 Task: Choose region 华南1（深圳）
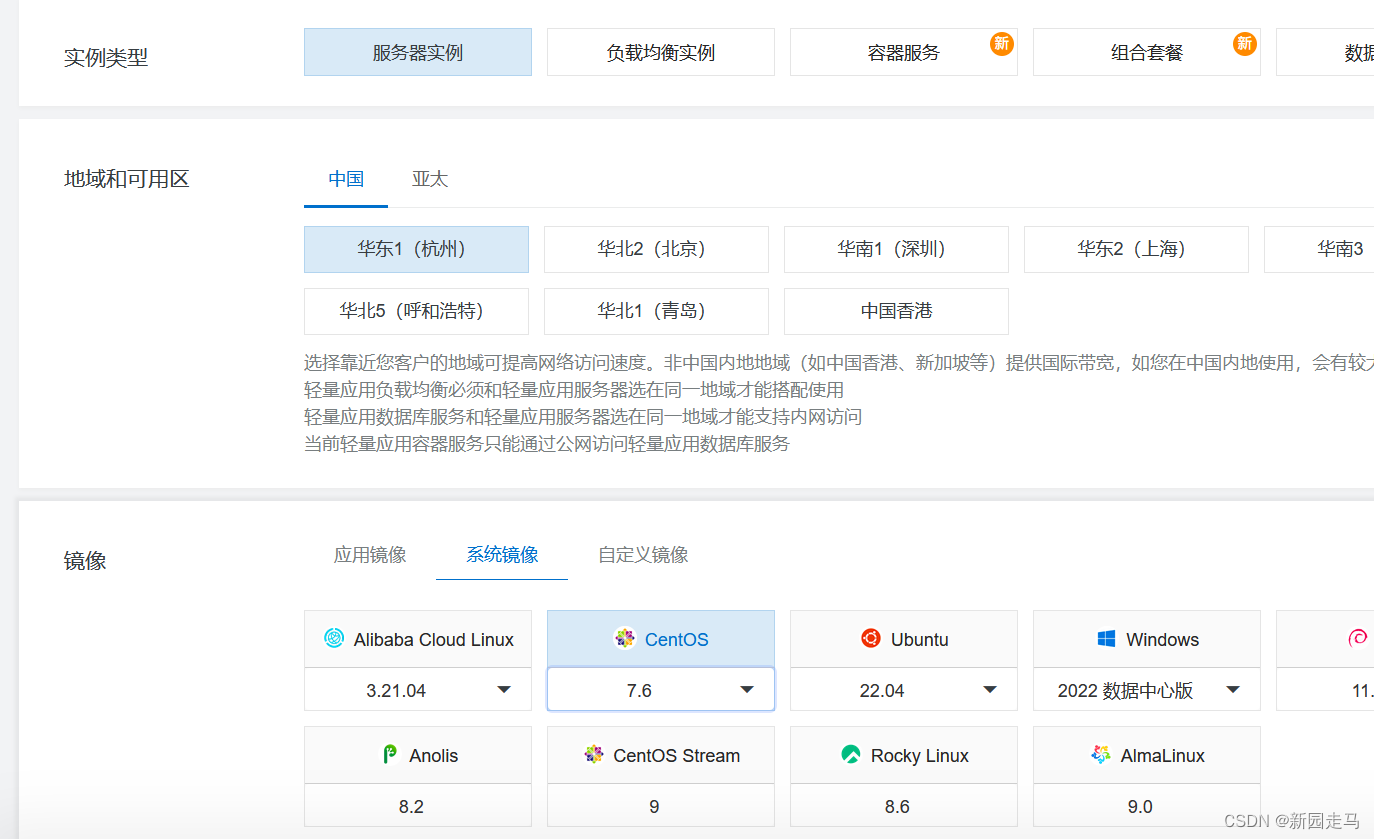click(x=896, y=249)
